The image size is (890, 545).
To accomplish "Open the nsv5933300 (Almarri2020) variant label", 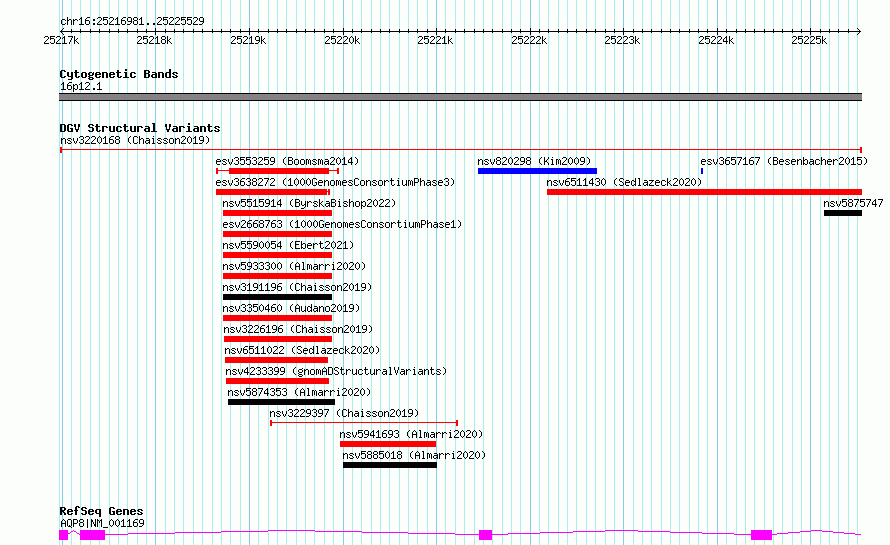I will (x=294, y=266).
